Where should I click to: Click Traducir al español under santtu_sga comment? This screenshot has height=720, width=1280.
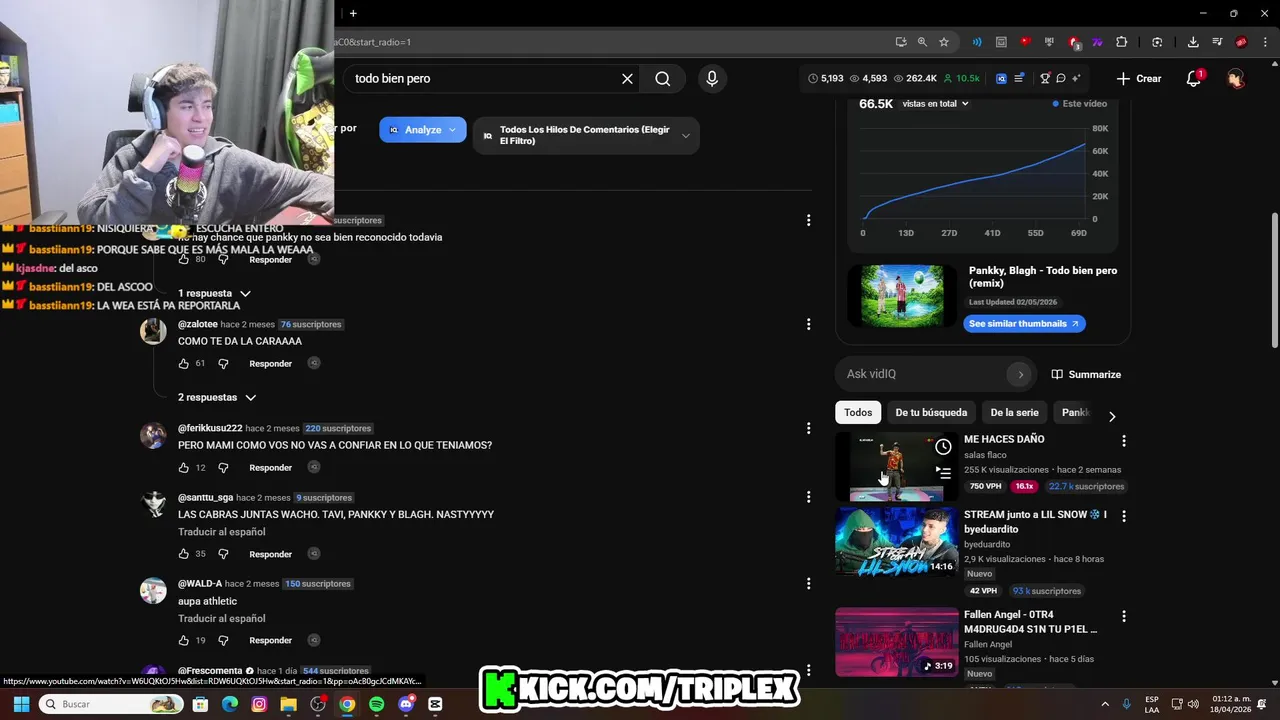click(221, 532)
